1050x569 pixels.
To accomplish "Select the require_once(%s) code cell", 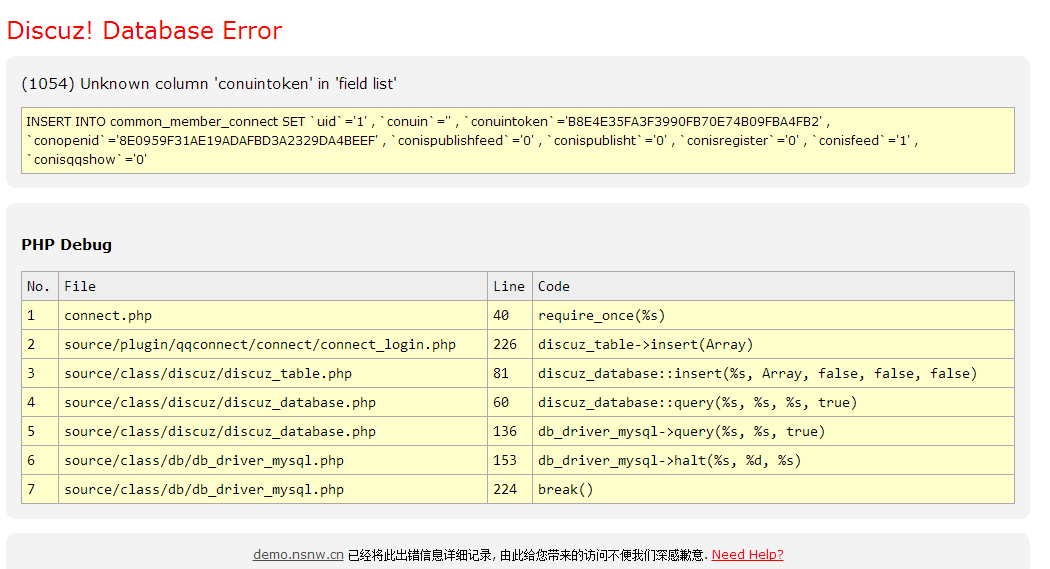I will (x=773, y=315).
